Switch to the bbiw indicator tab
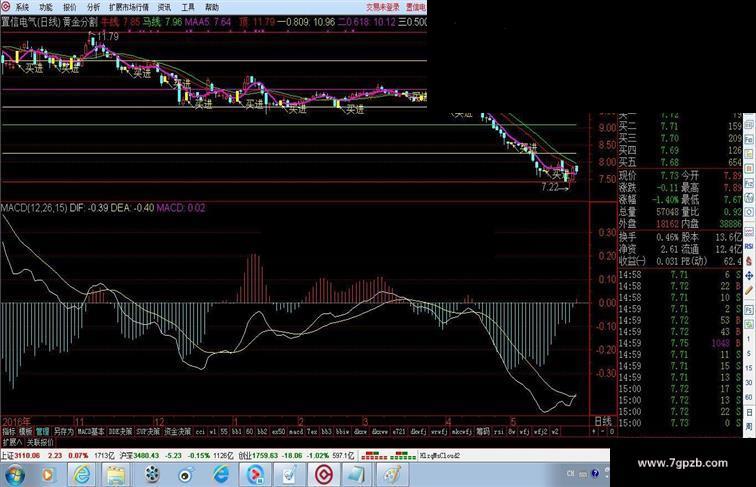Image resolution: width=756 pixels, height=487 pixels. (342, 432)
